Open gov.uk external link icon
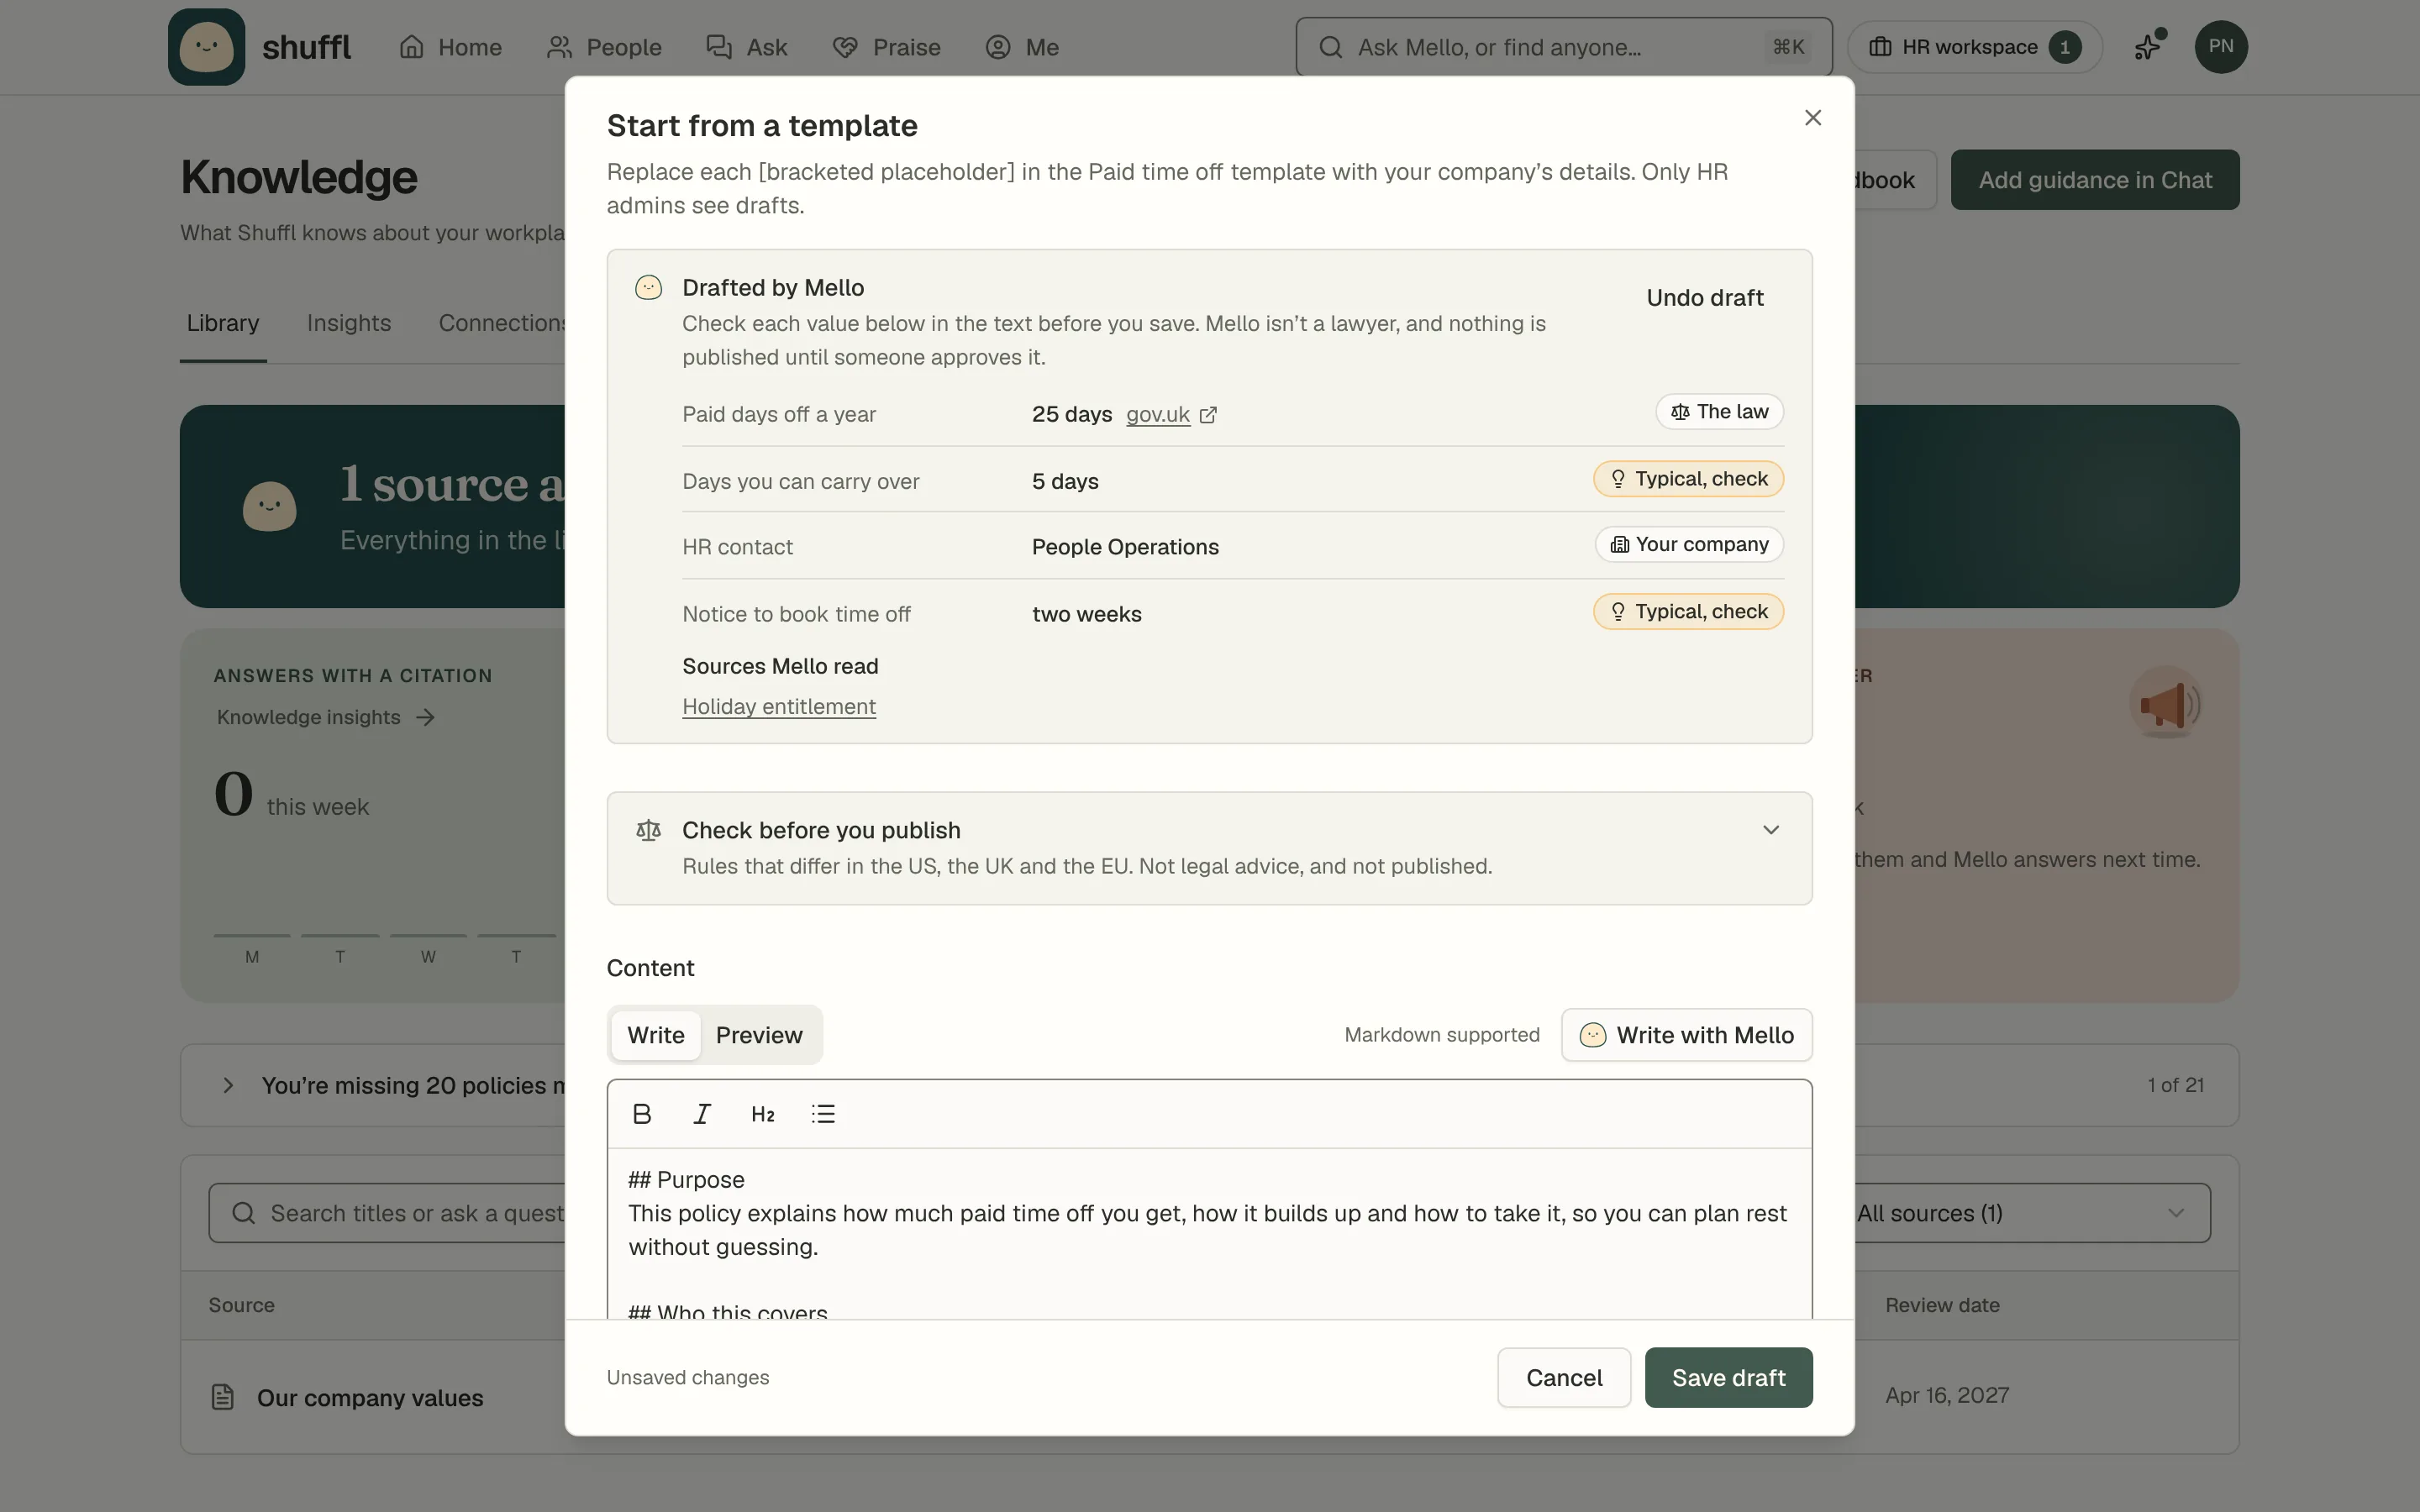 click(x=1208, y=415)
